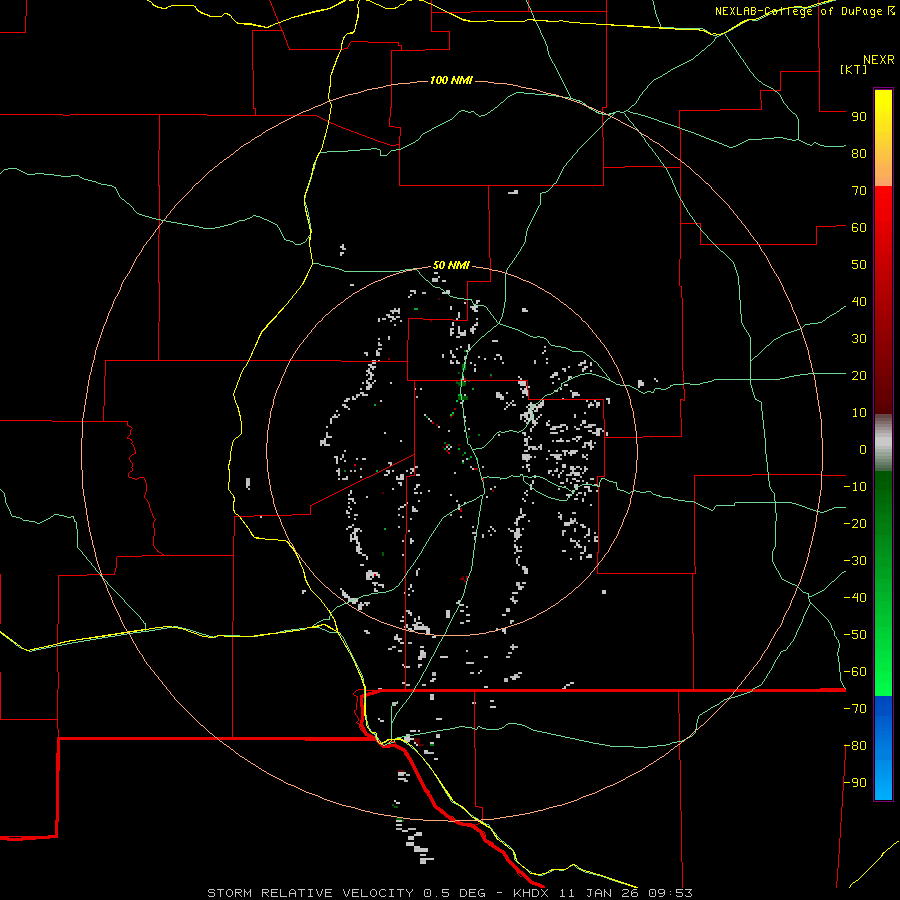Screen dimensions: 900x900
Task: Click the -20 scale label
Action: click(x=855, y=523)
